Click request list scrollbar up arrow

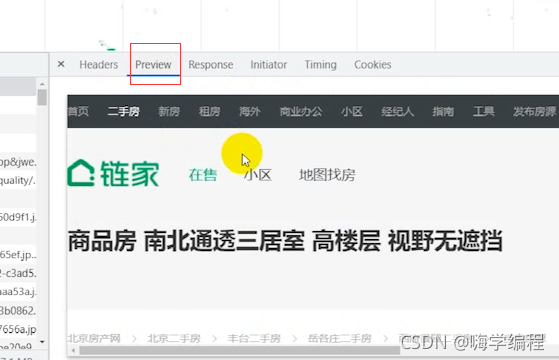click(x=42, y=84)
